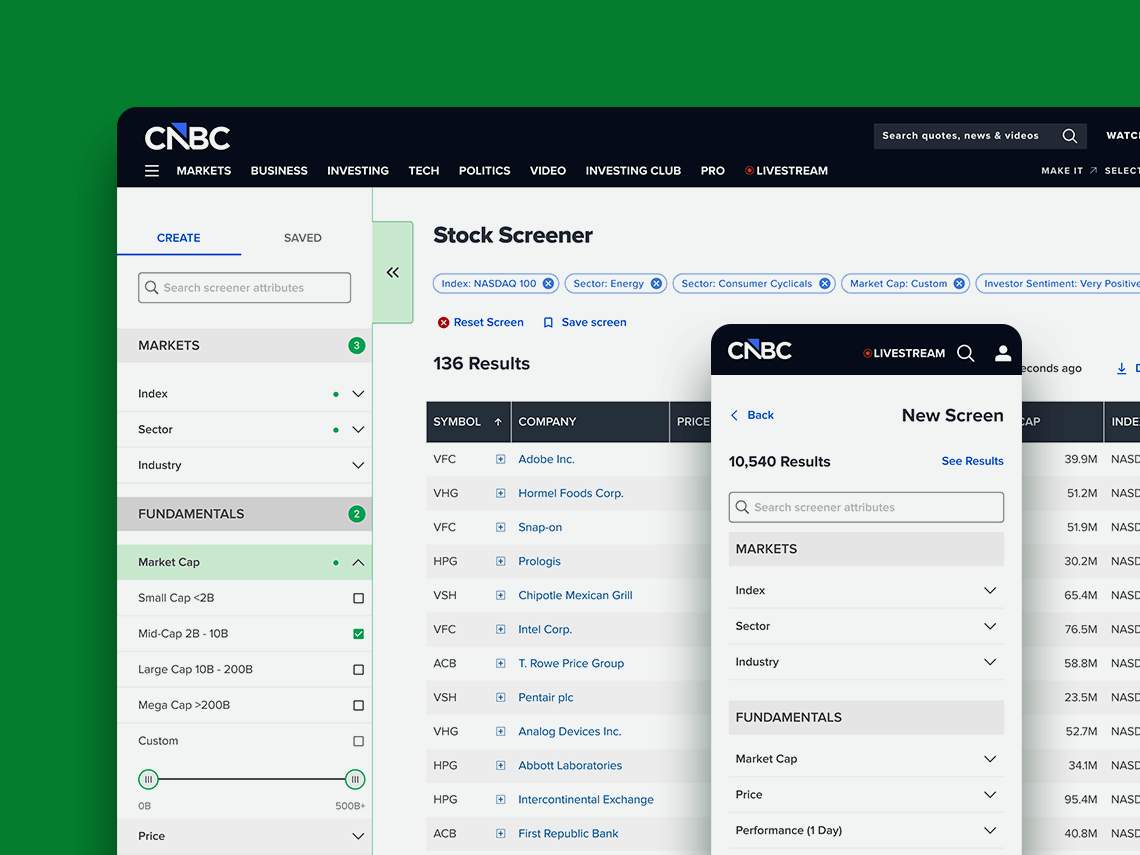Open the INVESTING nav menu item
Image resolution: width=1140 pixels, height=855 pixels.
[x=358, y=171]
